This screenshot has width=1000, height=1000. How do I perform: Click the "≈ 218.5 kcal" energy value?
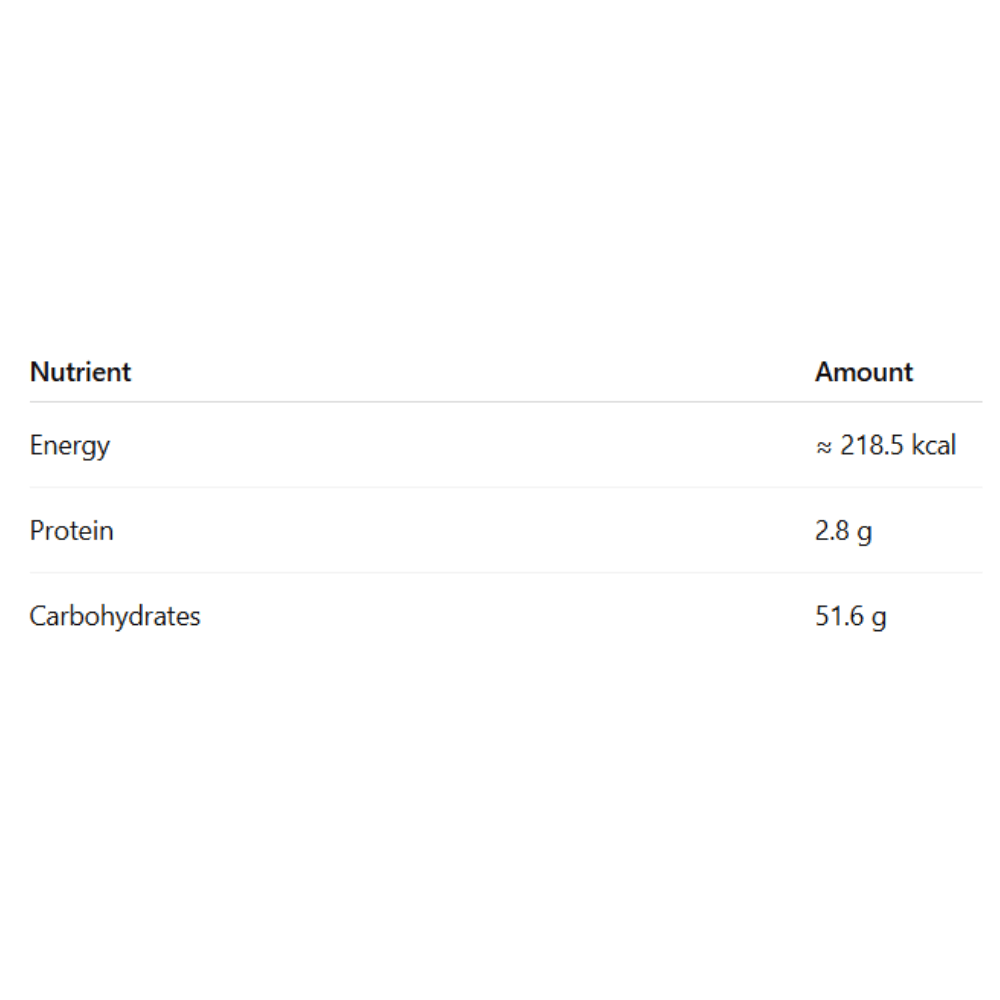[x=886, y=445]
